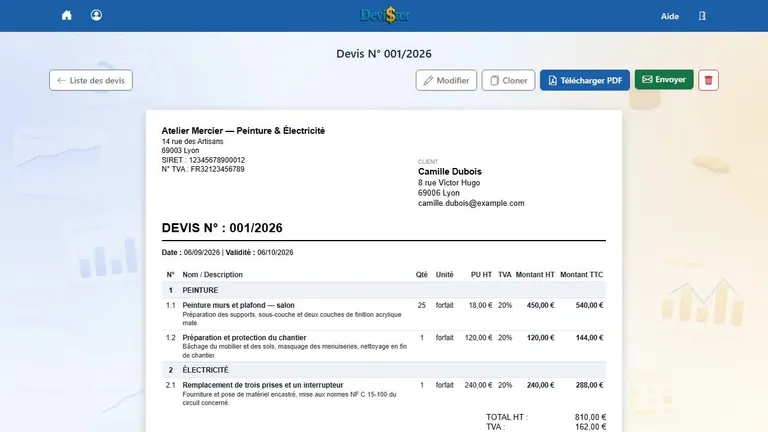Click the 288,00 € TTC amount

(590, 385)
